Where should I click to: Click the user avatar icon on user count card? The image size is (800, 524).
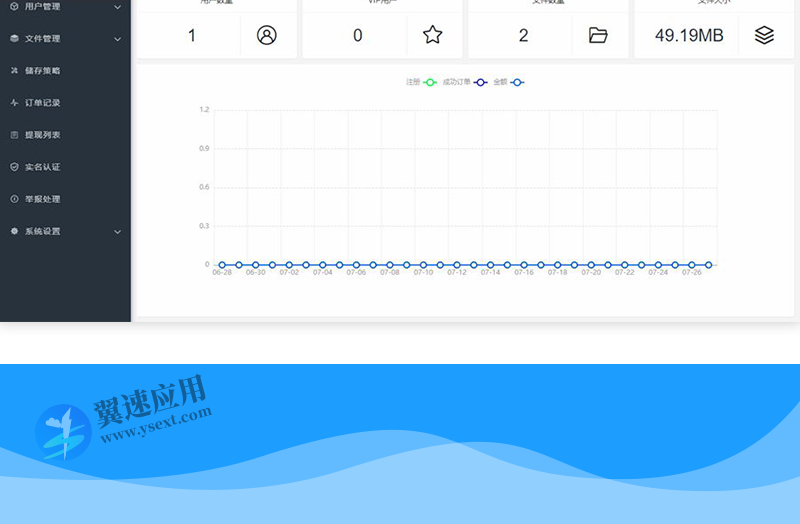(266, 35)
